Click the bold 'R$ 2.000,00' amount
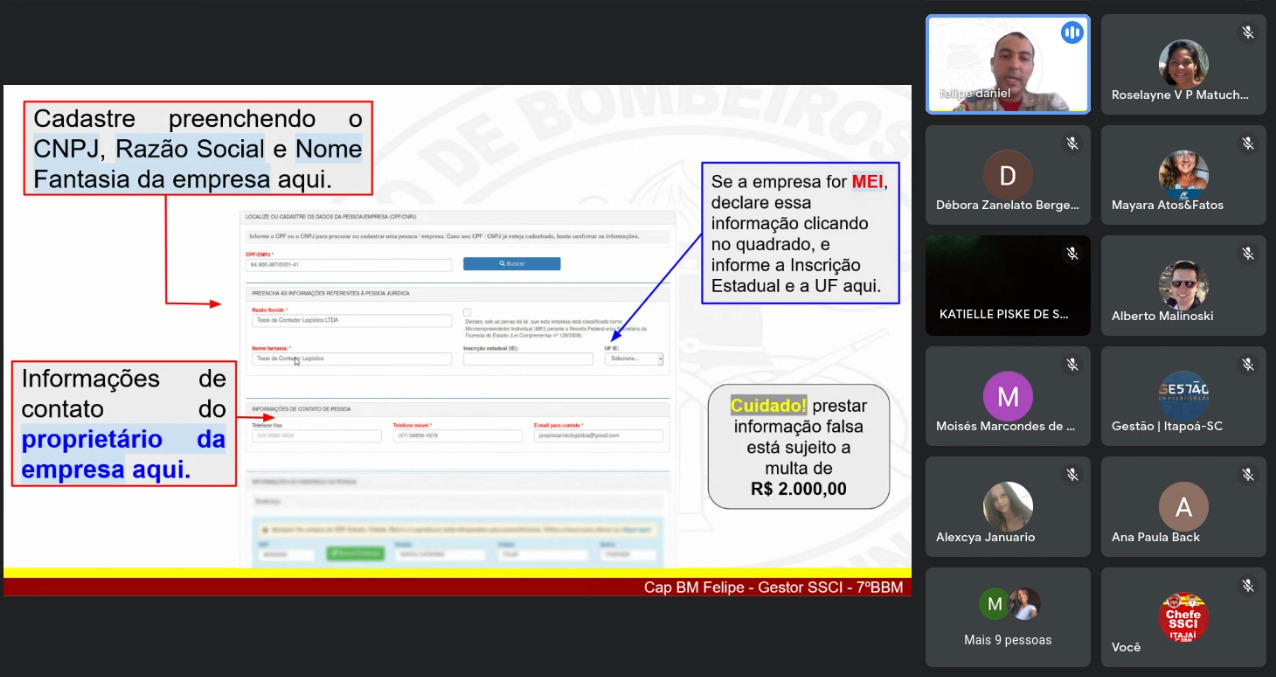The width and height of the screenshot is (1276, 677). (799, 489)
